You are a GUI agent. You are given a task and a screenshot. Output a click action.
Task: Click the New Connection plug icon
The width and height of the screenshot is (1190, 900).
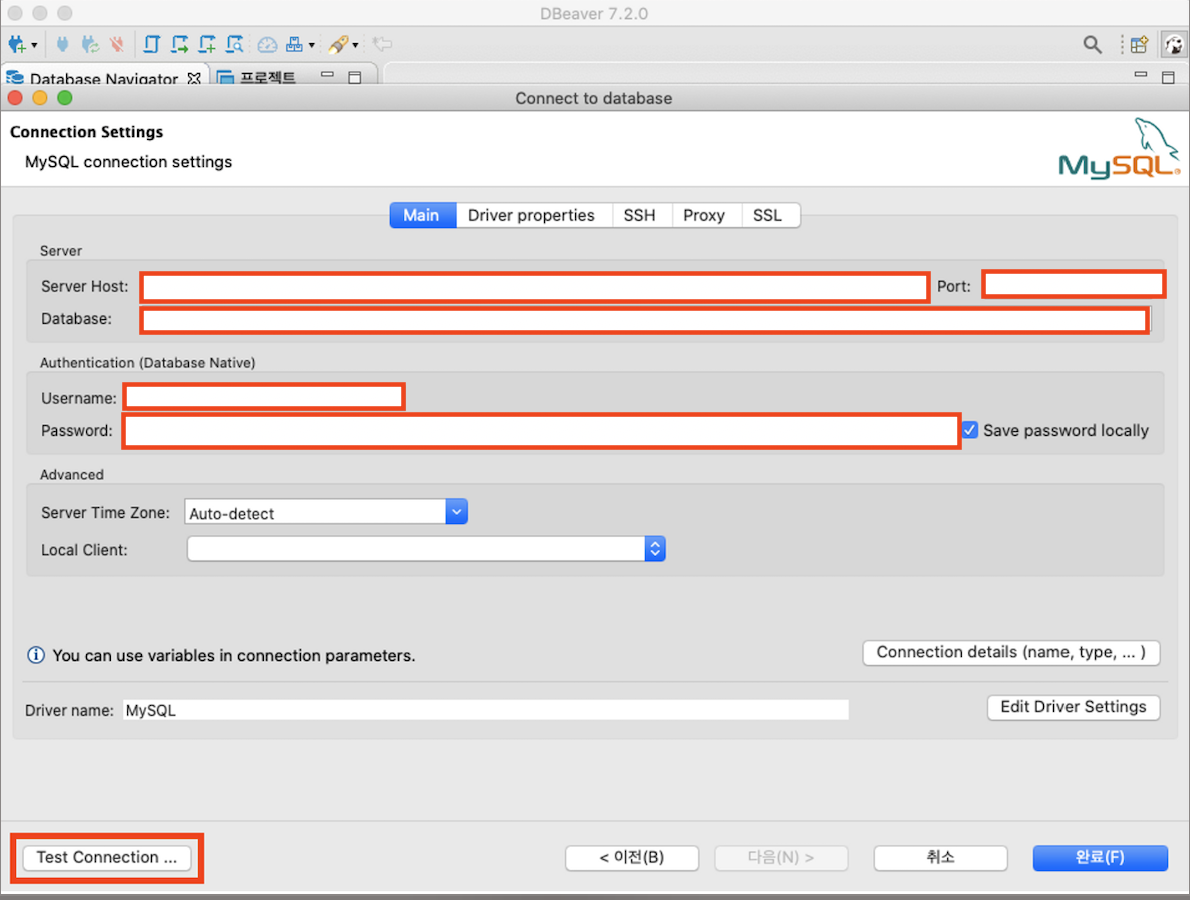[17, 44]
